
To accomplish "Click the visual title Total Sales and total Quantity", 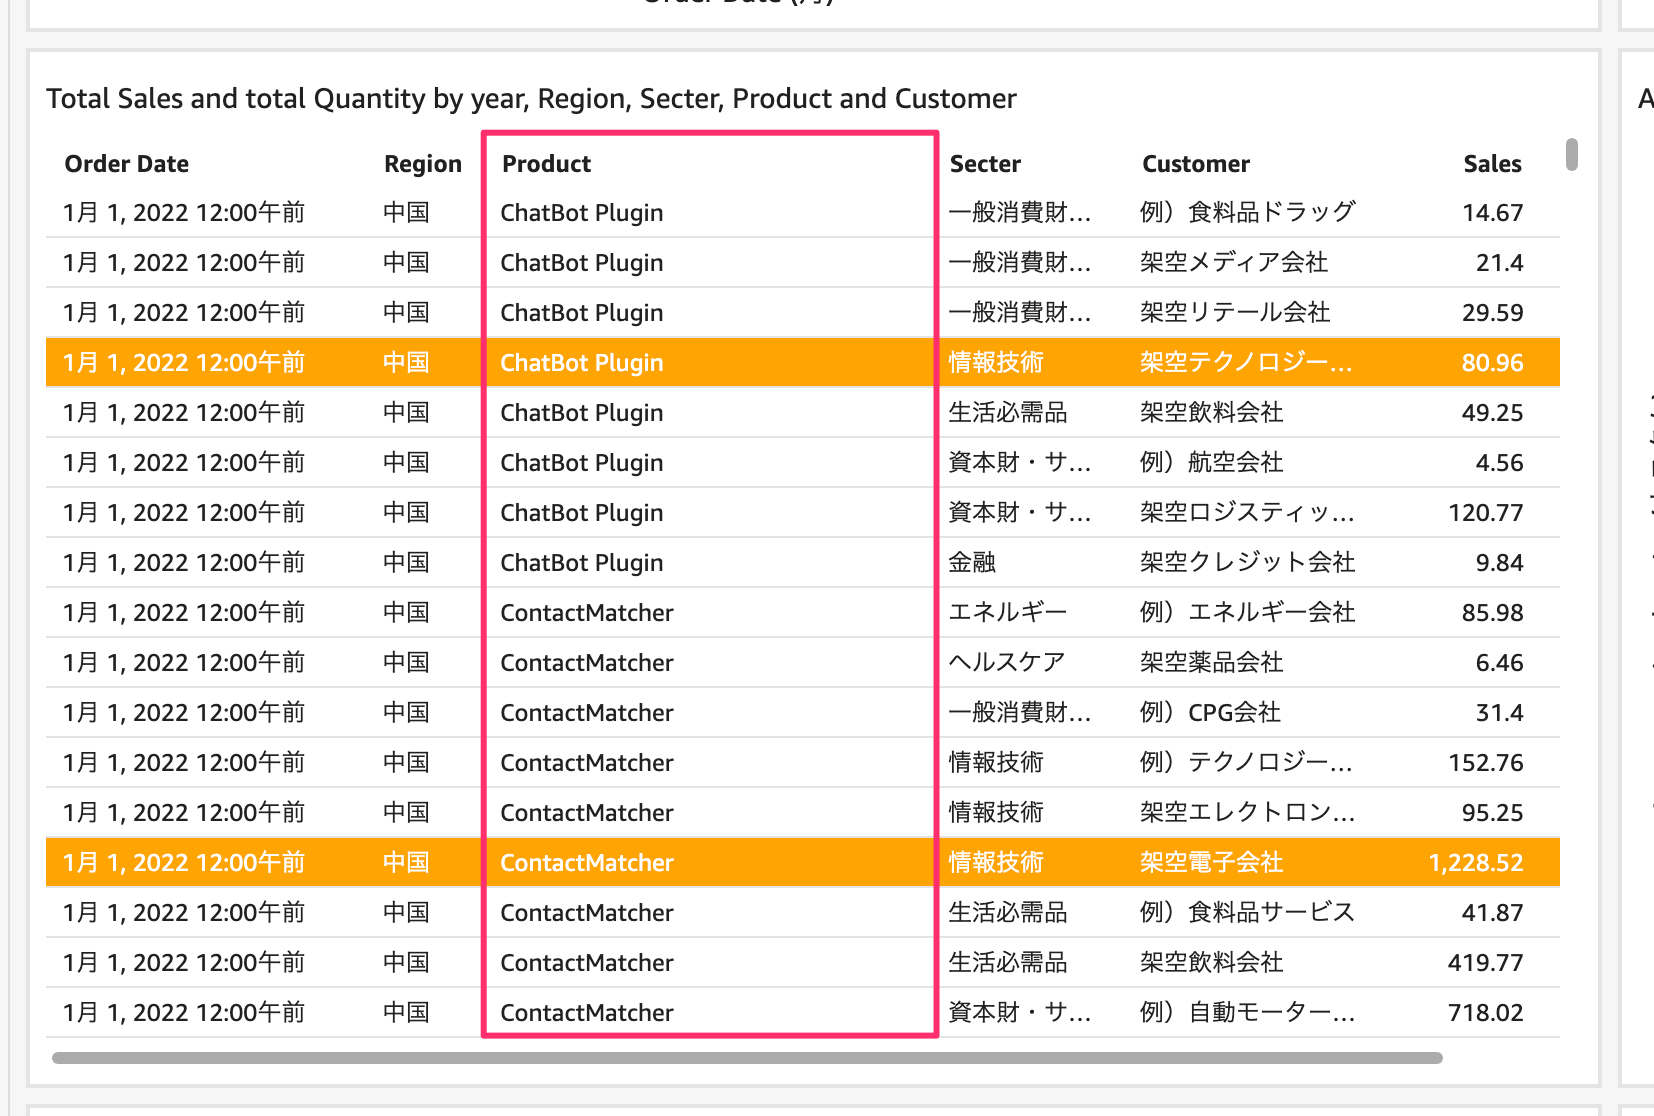I will pyautogui.click(x=531, y=98).
